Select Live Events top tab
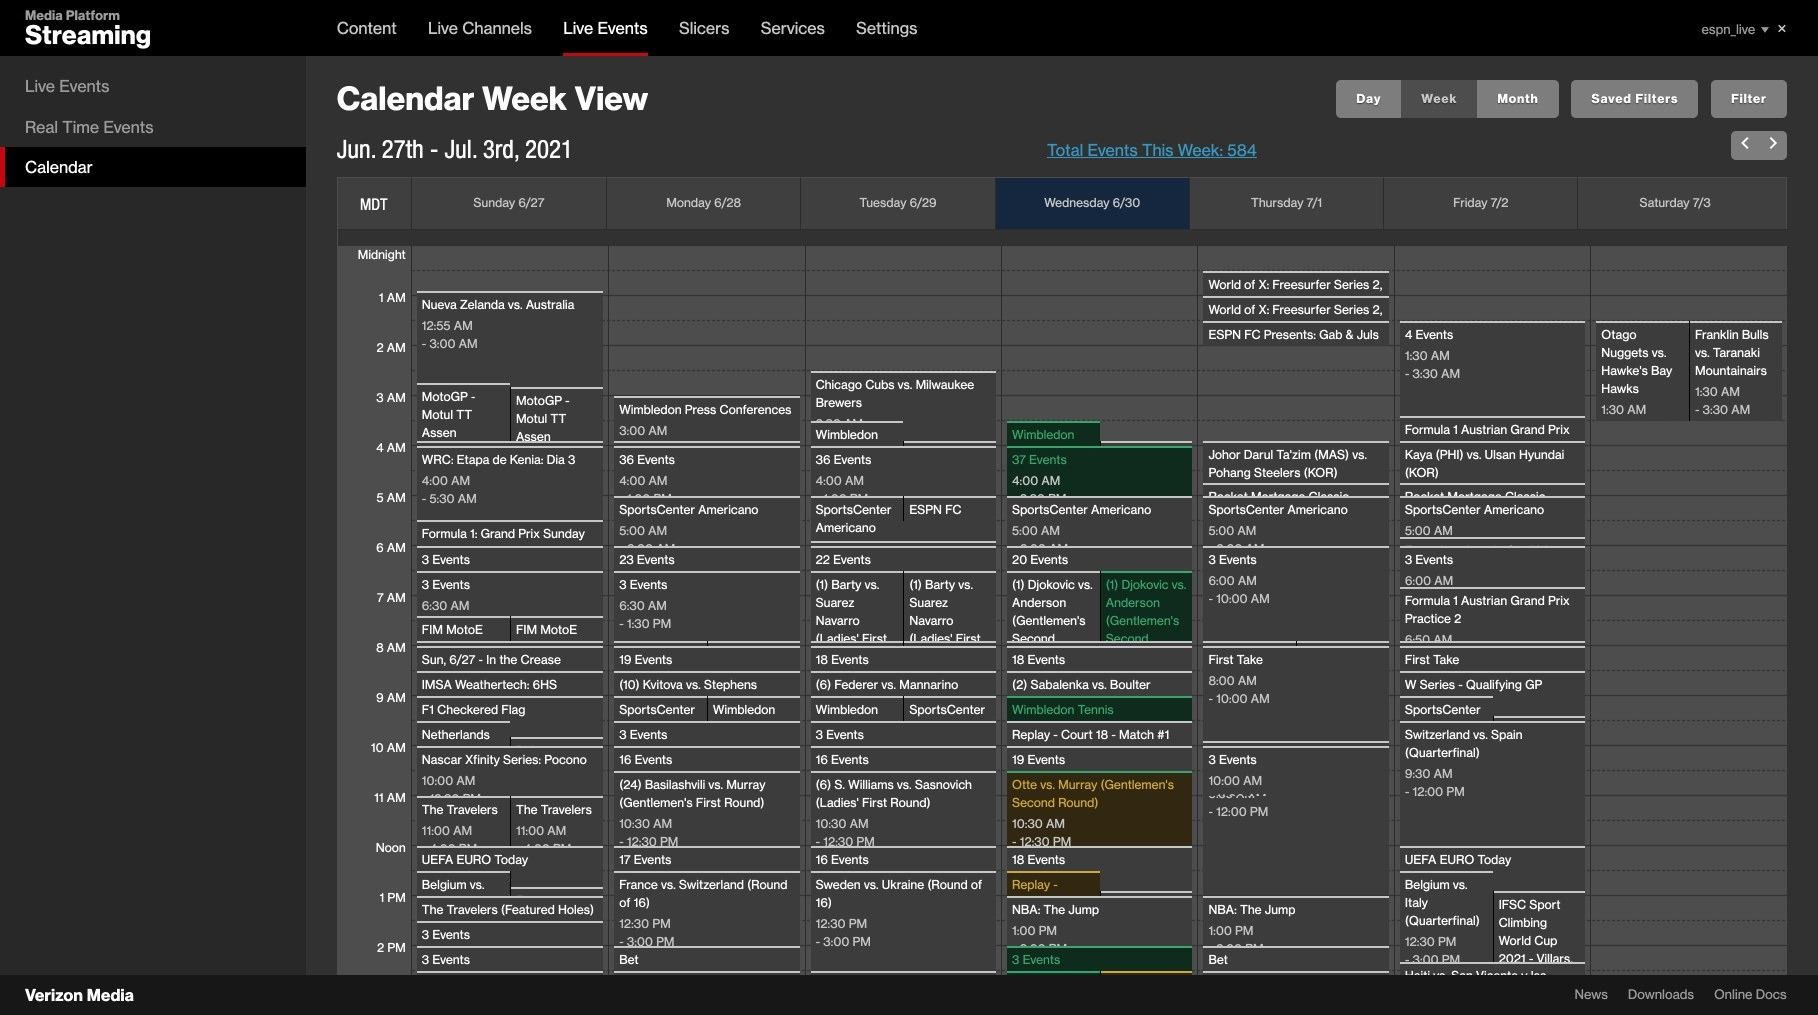 coord(605,28)
